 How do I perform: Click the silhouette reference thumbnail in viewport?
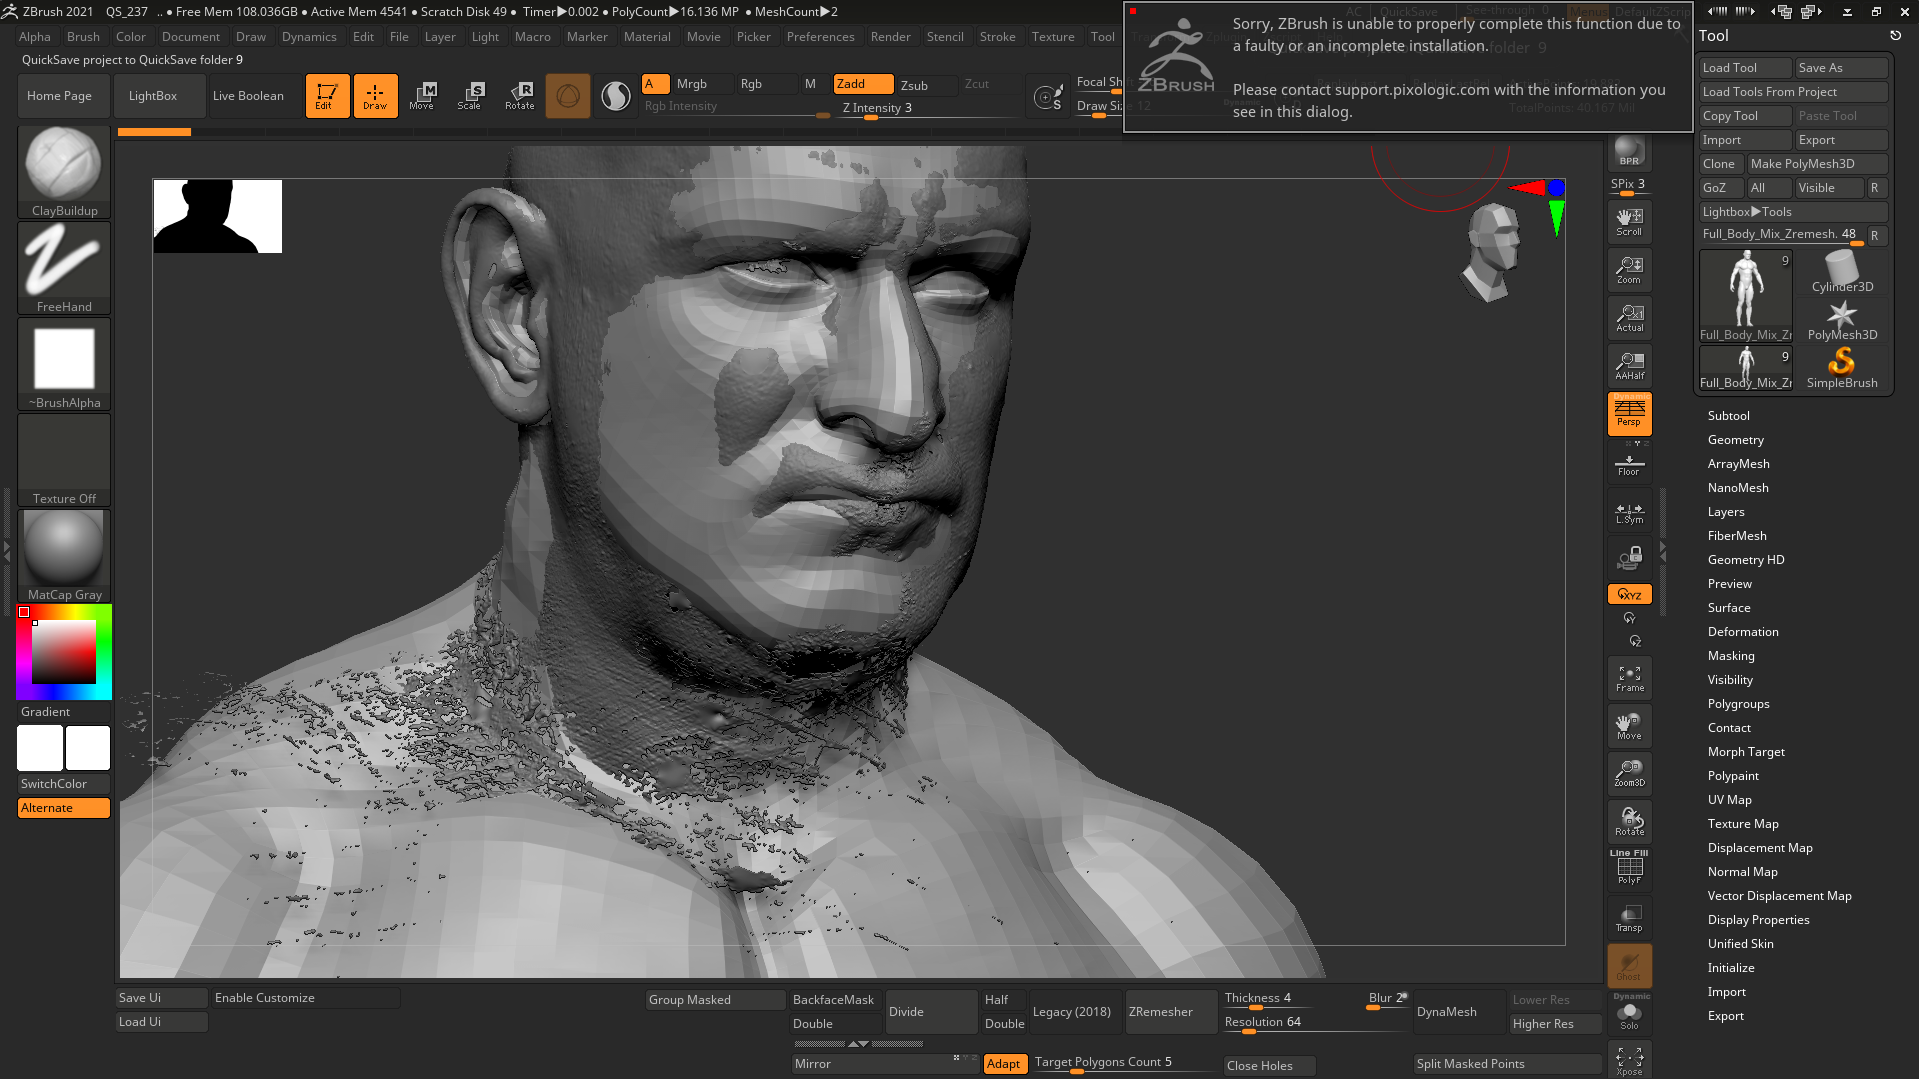pos(218,216)
